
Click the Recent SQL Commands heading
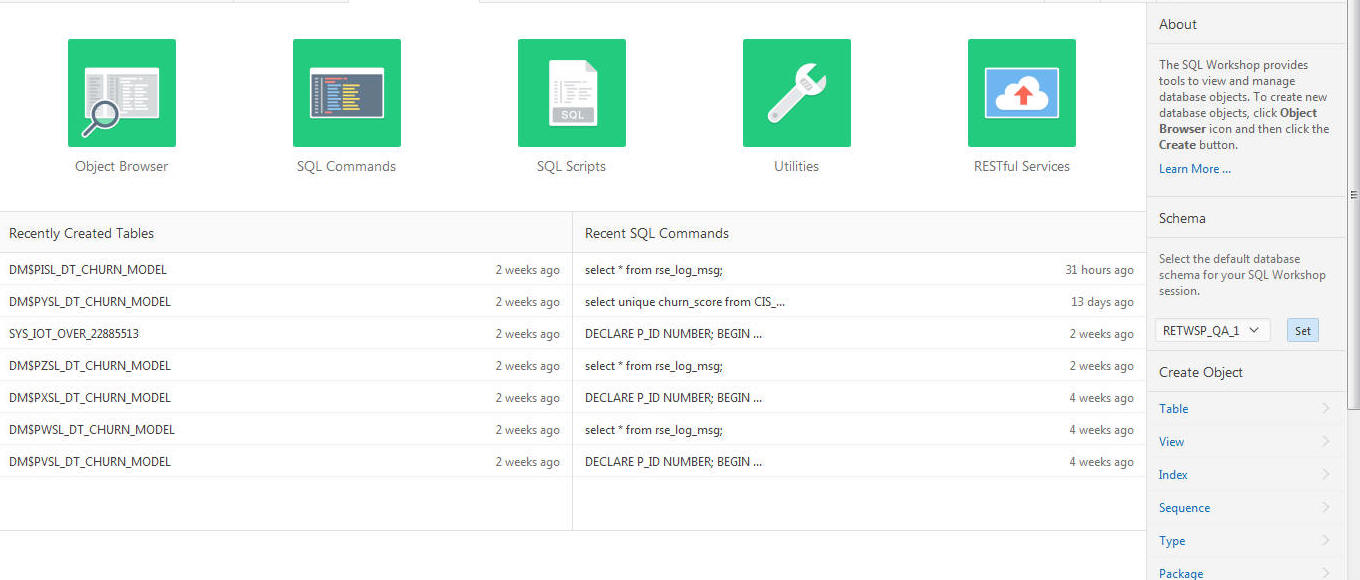click(657, 233)
